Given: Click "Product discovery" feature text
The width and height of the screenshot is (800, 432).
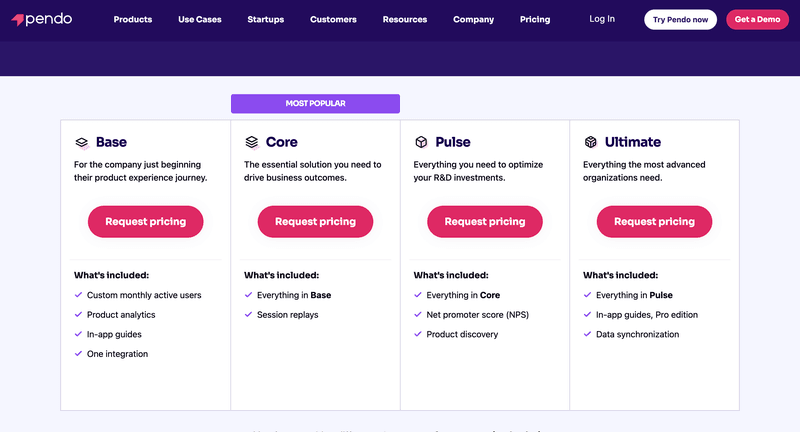Looking at the screenshot, I should point(462,334).
